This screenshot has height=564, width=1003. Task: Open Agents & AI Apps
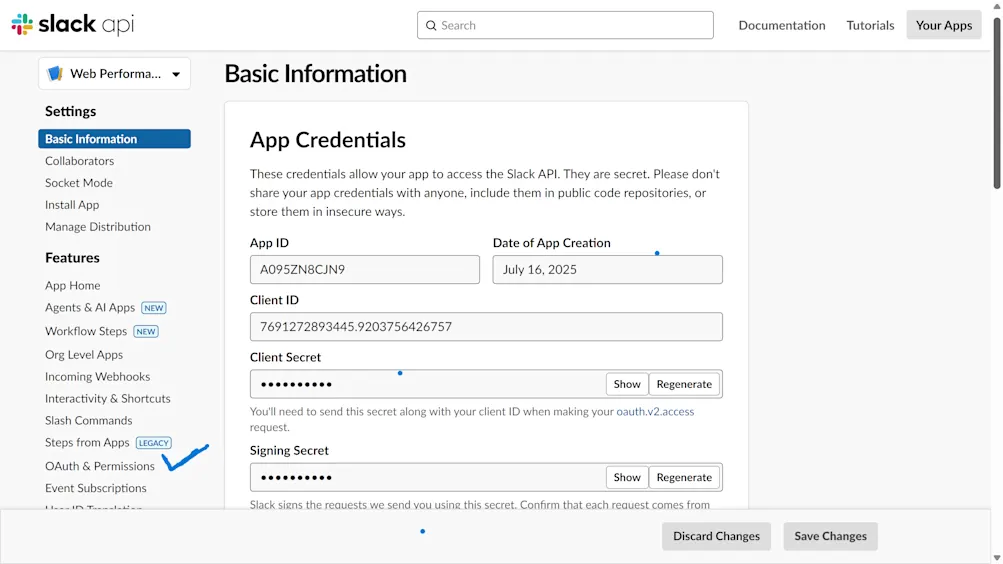tap(90, 307)
